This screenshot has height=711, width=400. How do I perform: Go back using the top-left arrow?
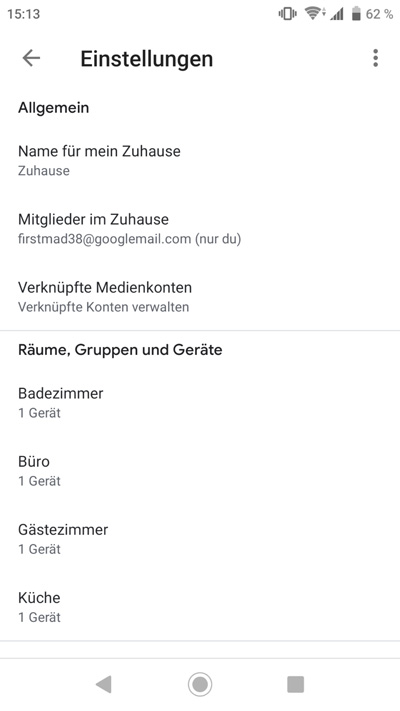point(31,58)
